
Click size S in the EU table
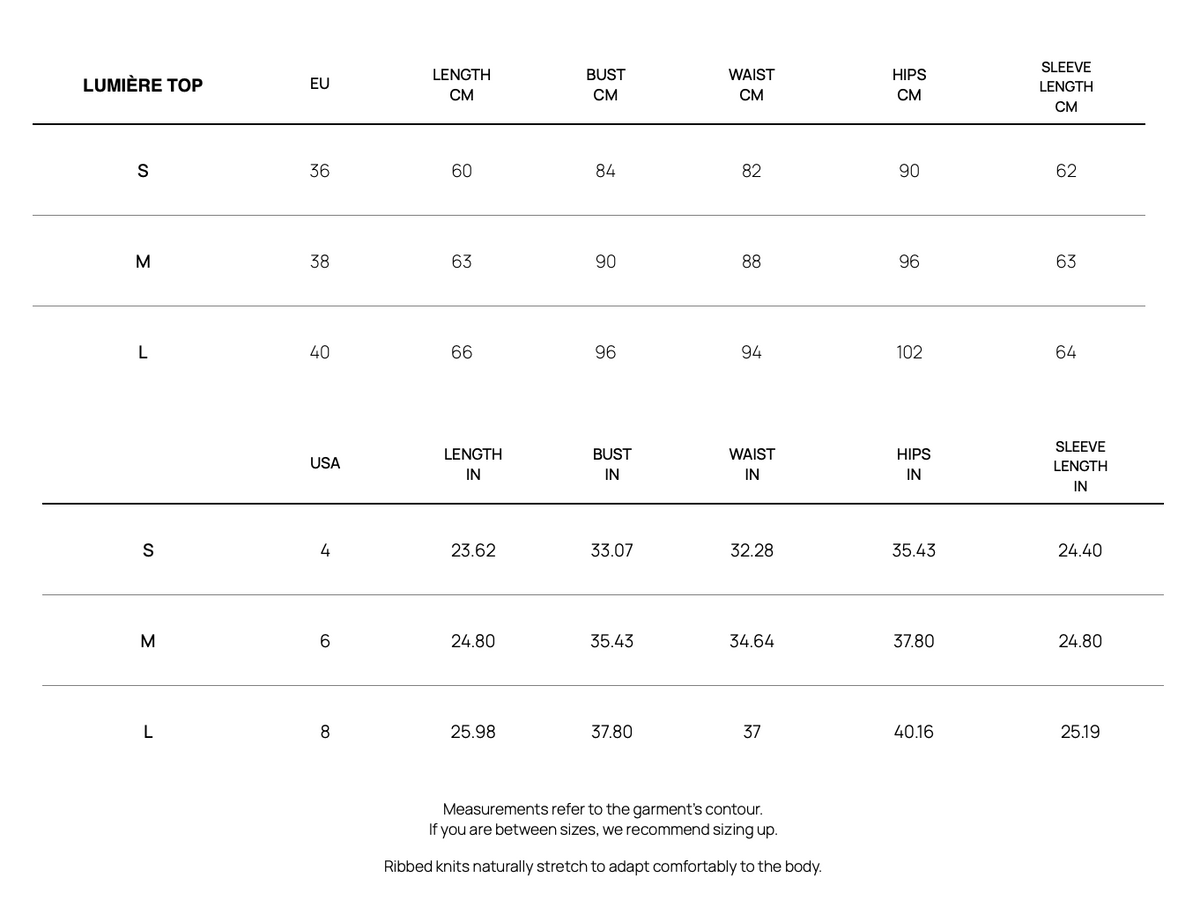142,171
